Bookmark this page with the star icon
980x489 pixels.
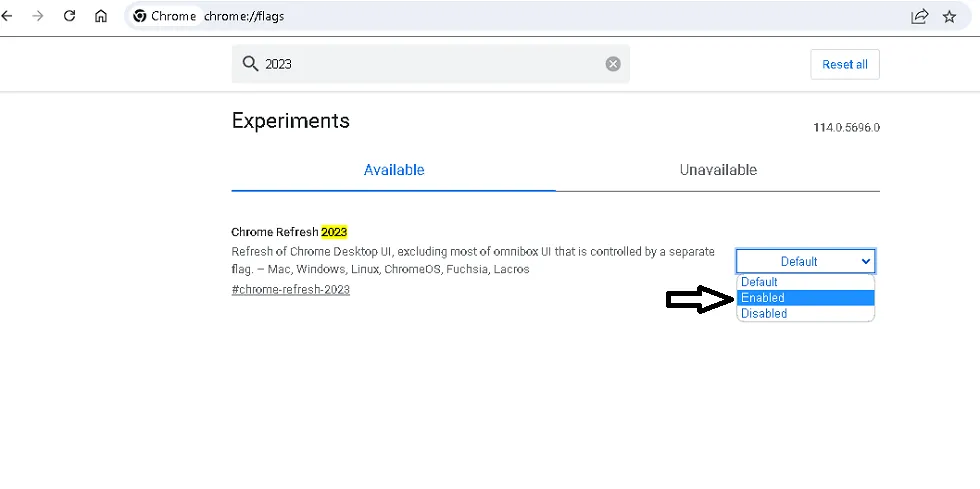[950, 16]
